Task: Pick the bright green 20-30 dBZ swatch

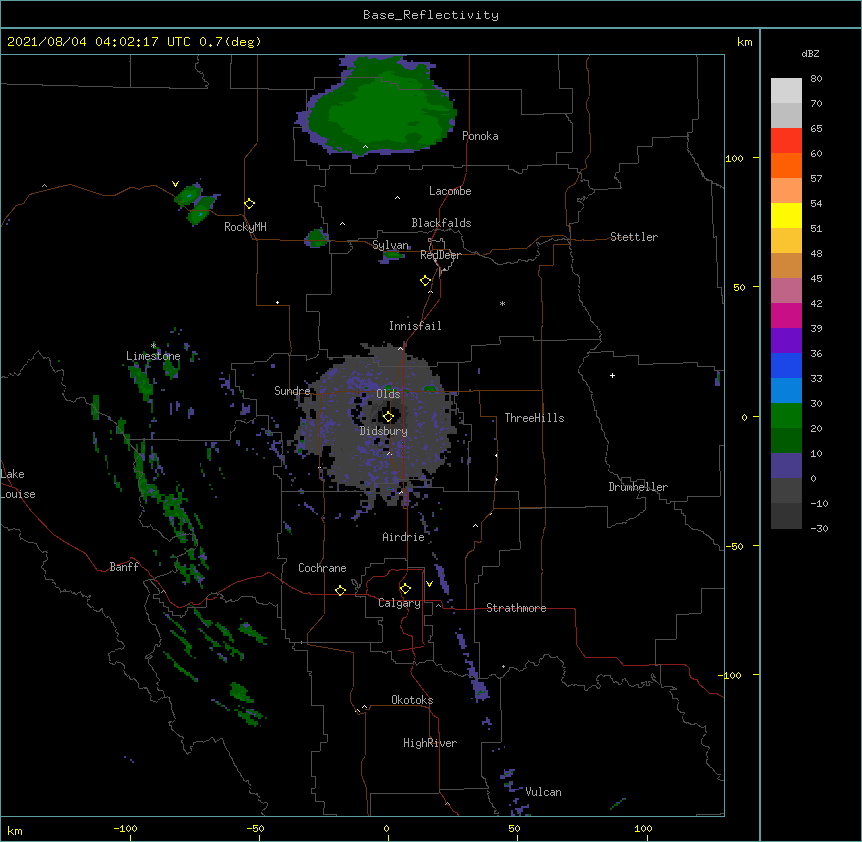Action: [x=786, y=416]
